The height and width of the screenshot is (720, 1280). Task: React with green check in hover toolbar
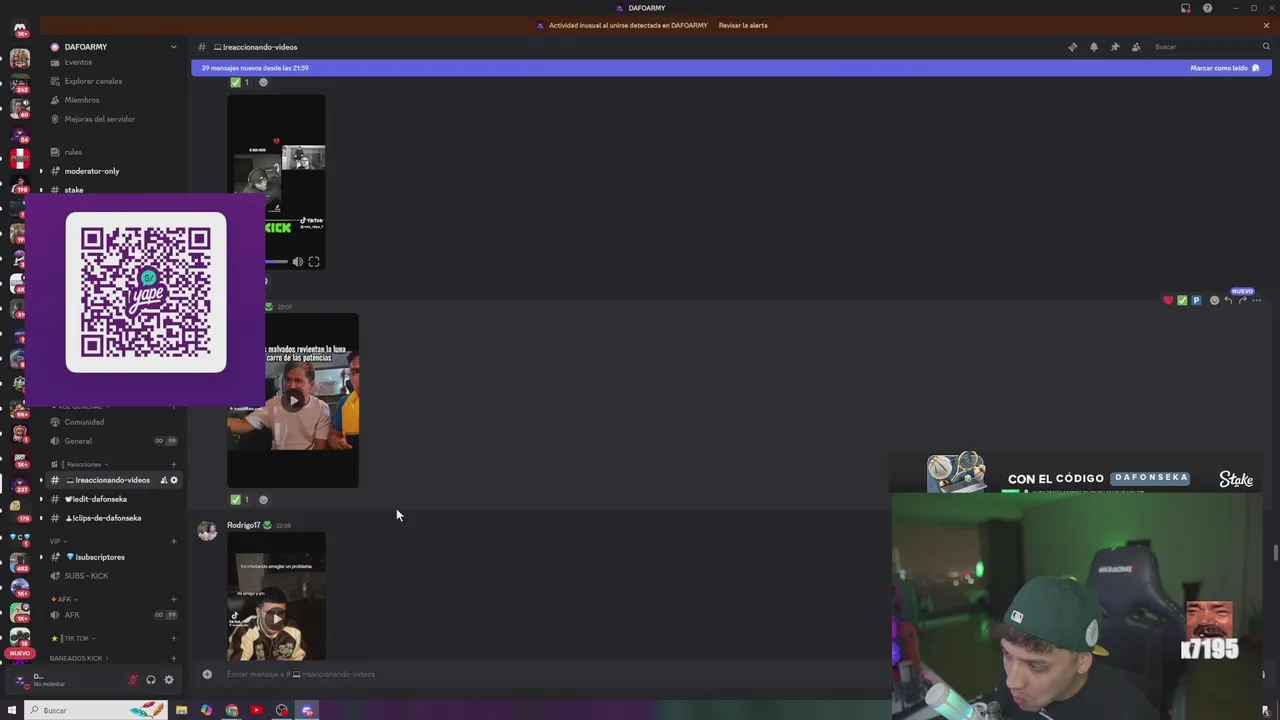(1182, 300)
